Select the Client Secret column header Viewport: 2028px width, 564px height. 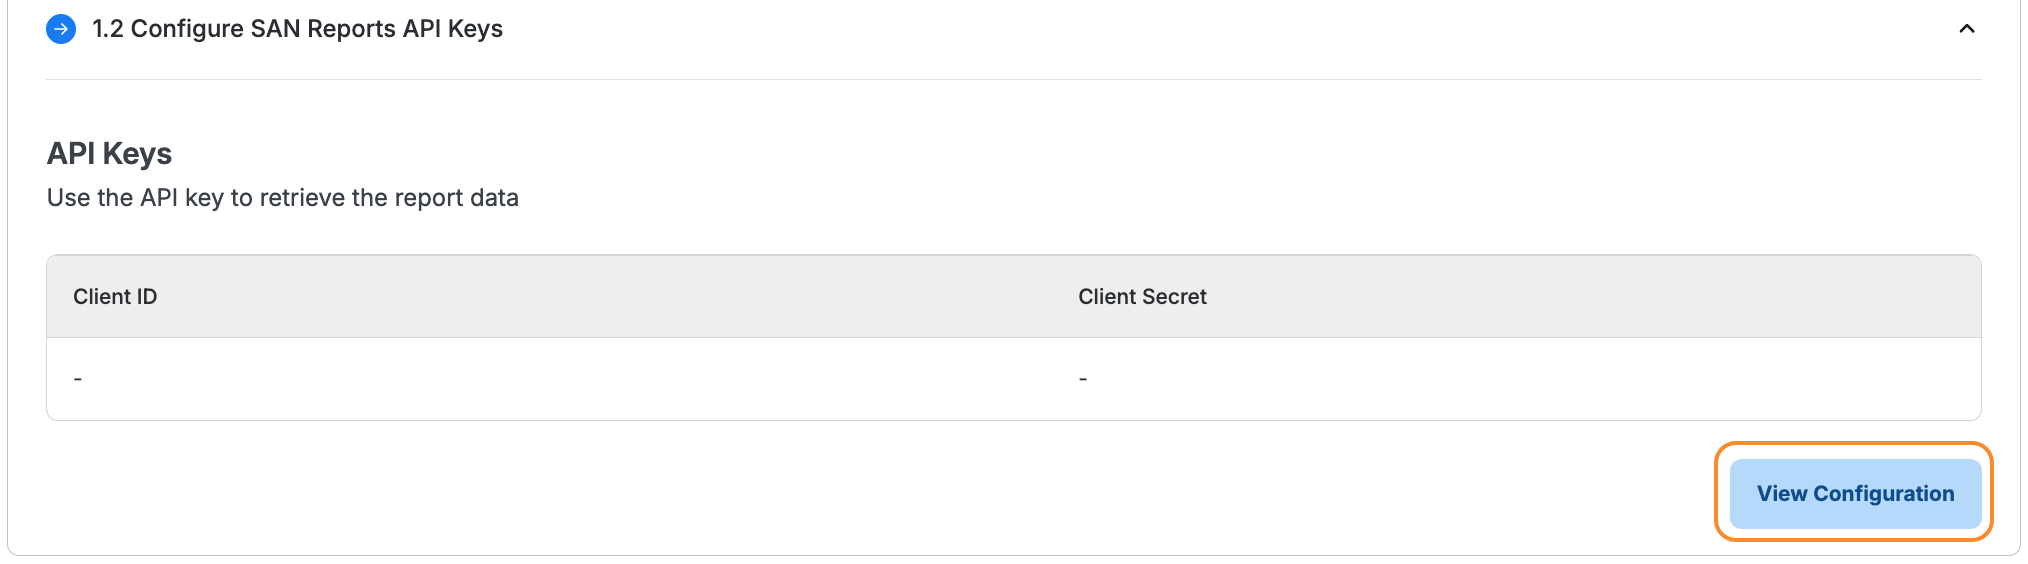pyautogui.click(x=1142, y=297)
